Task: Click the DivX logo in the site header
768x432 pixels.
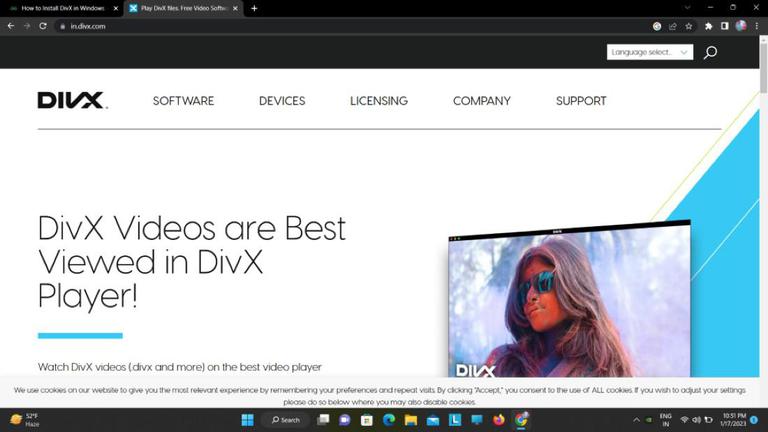Action: coord(72,100)
